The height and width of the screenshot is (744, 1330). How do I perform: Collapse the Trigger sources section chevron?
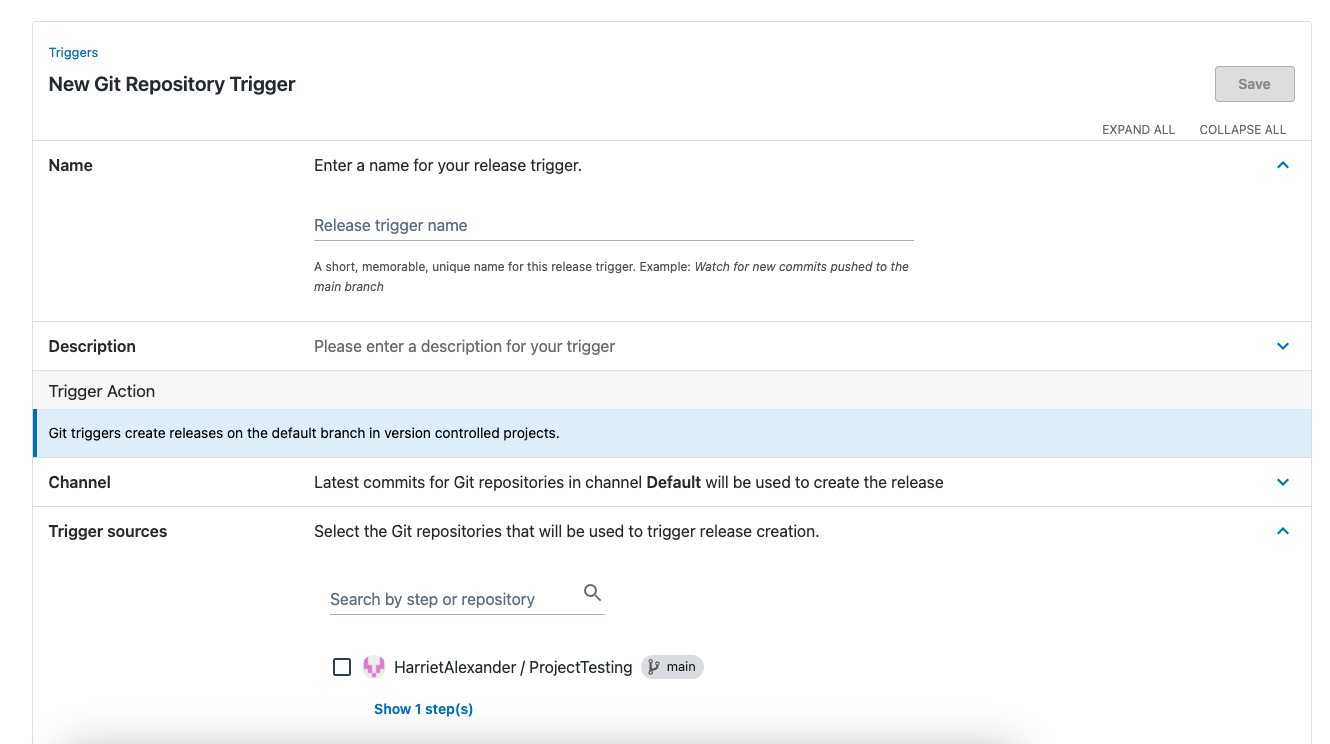[x=1282, y=531]
